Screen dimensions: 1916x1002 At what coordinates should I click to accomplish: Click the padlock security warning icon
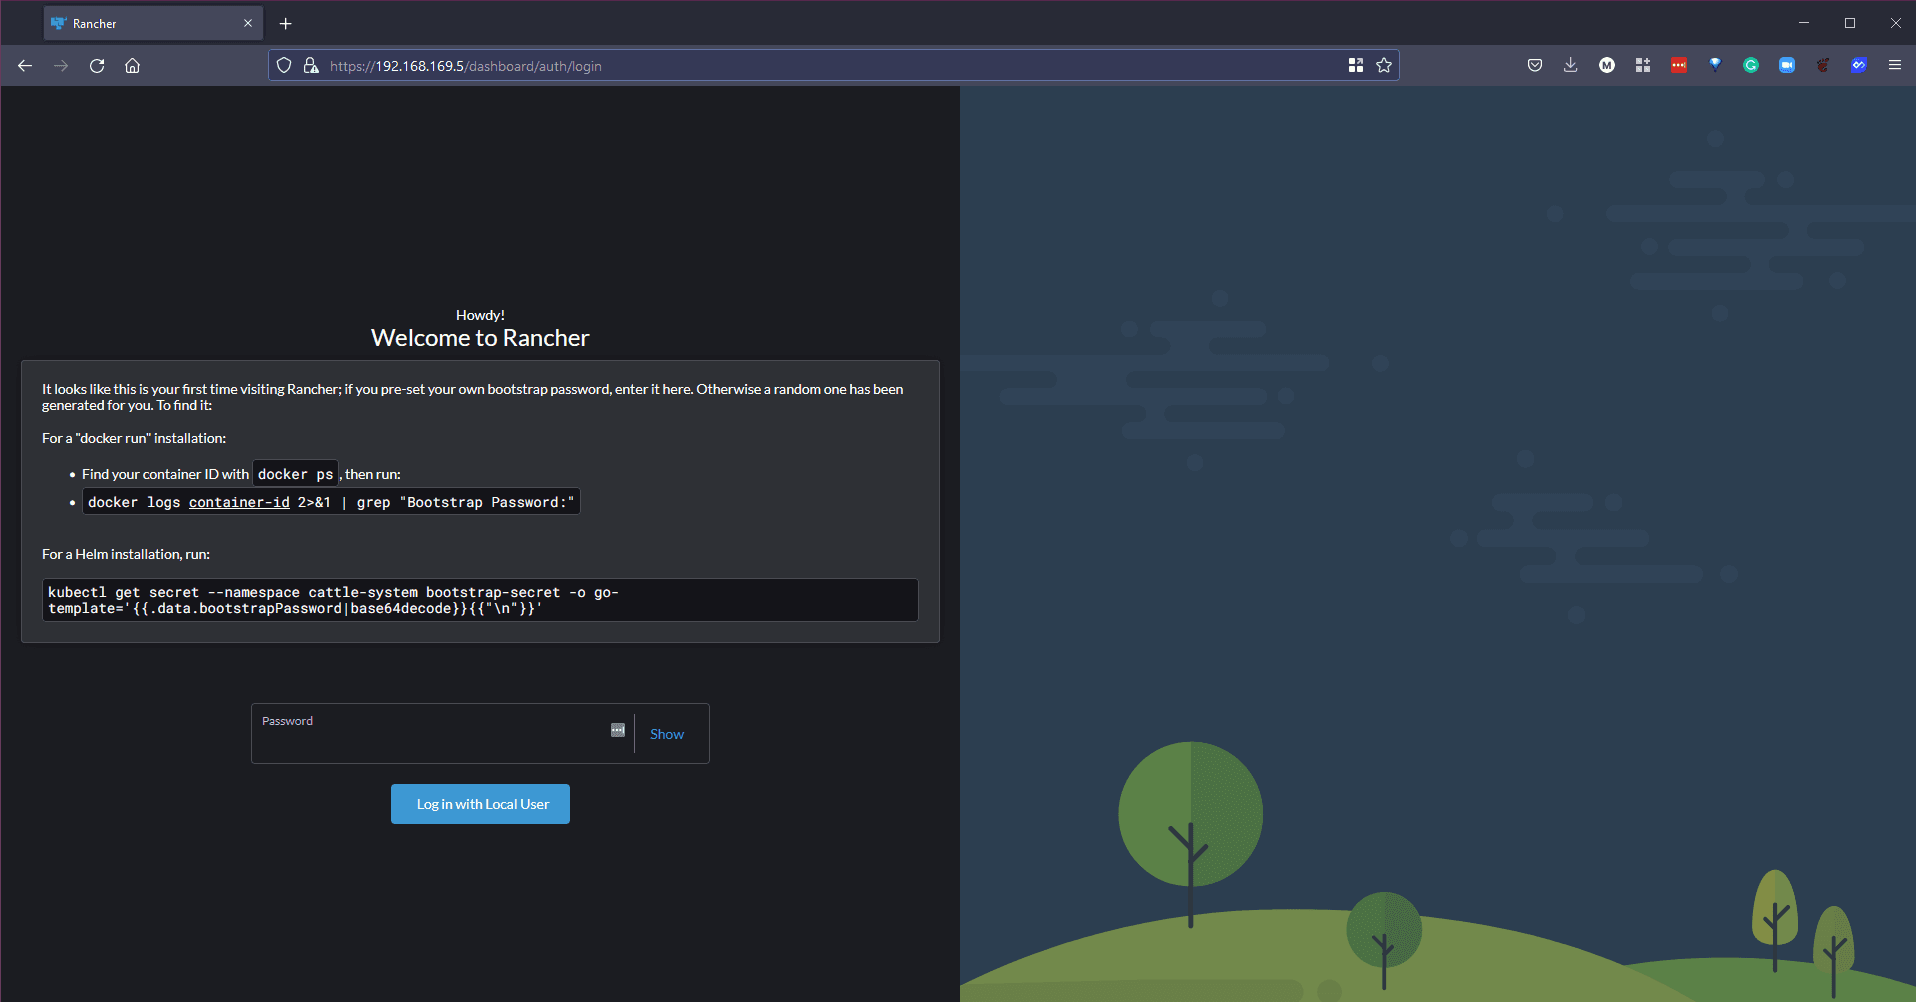point(311,66)
